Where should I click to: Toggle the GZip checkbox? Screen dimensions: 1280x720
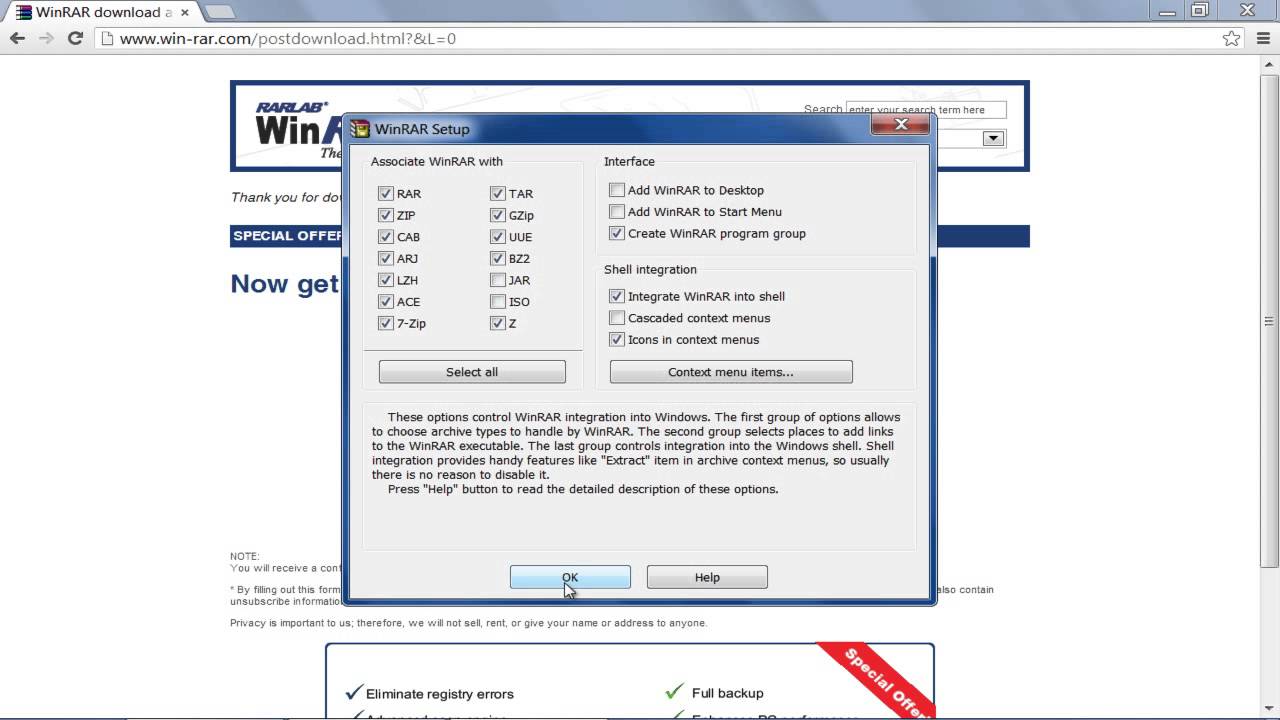pos(498,215)
